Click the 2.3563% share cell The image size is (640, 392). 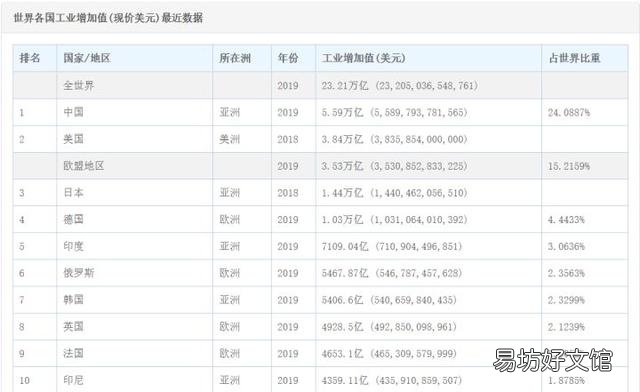[x=567, y=273]
